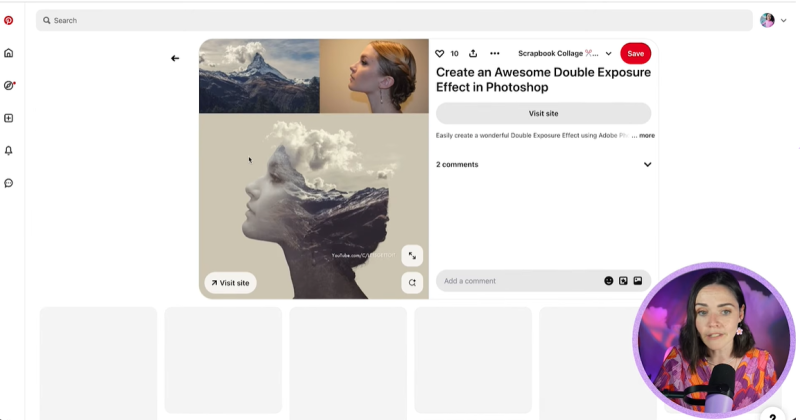Click the '2 comments' label
Screen dimensions: 800x420
[x=457, y=164]
